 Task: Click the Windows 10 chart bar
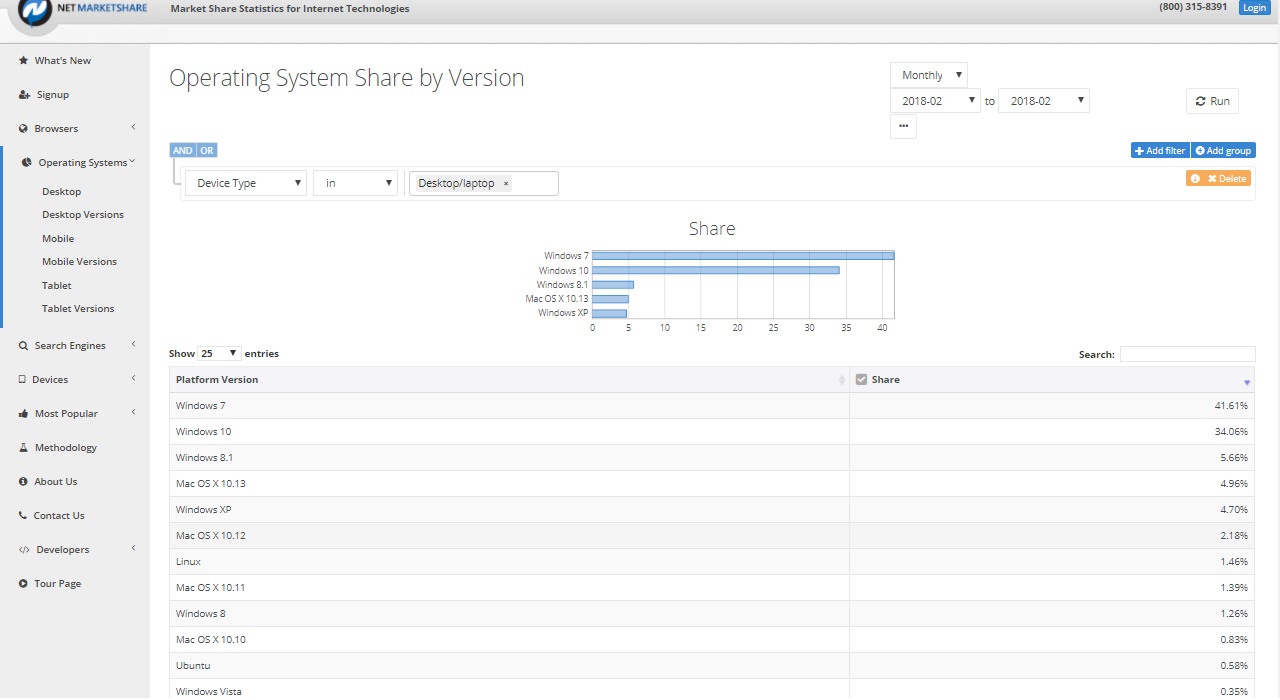[x=716, y=270]
